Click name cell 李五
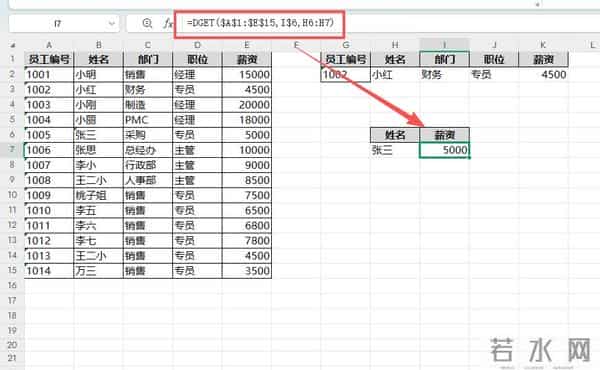600x370 pixels. point(99,210)
